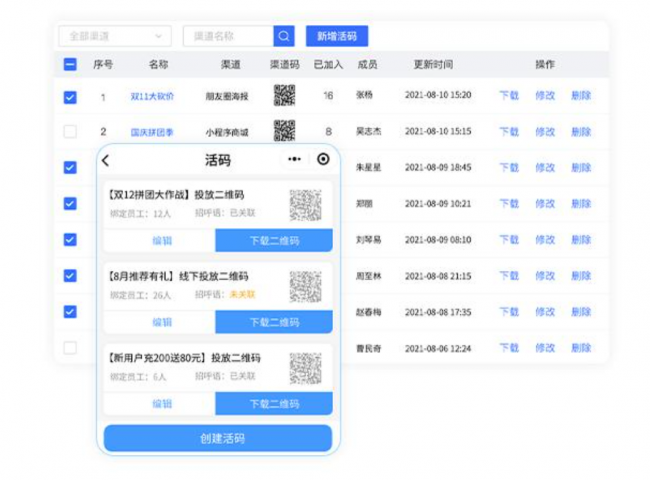Open the 双11大砍价 name link

coord(152,97)
